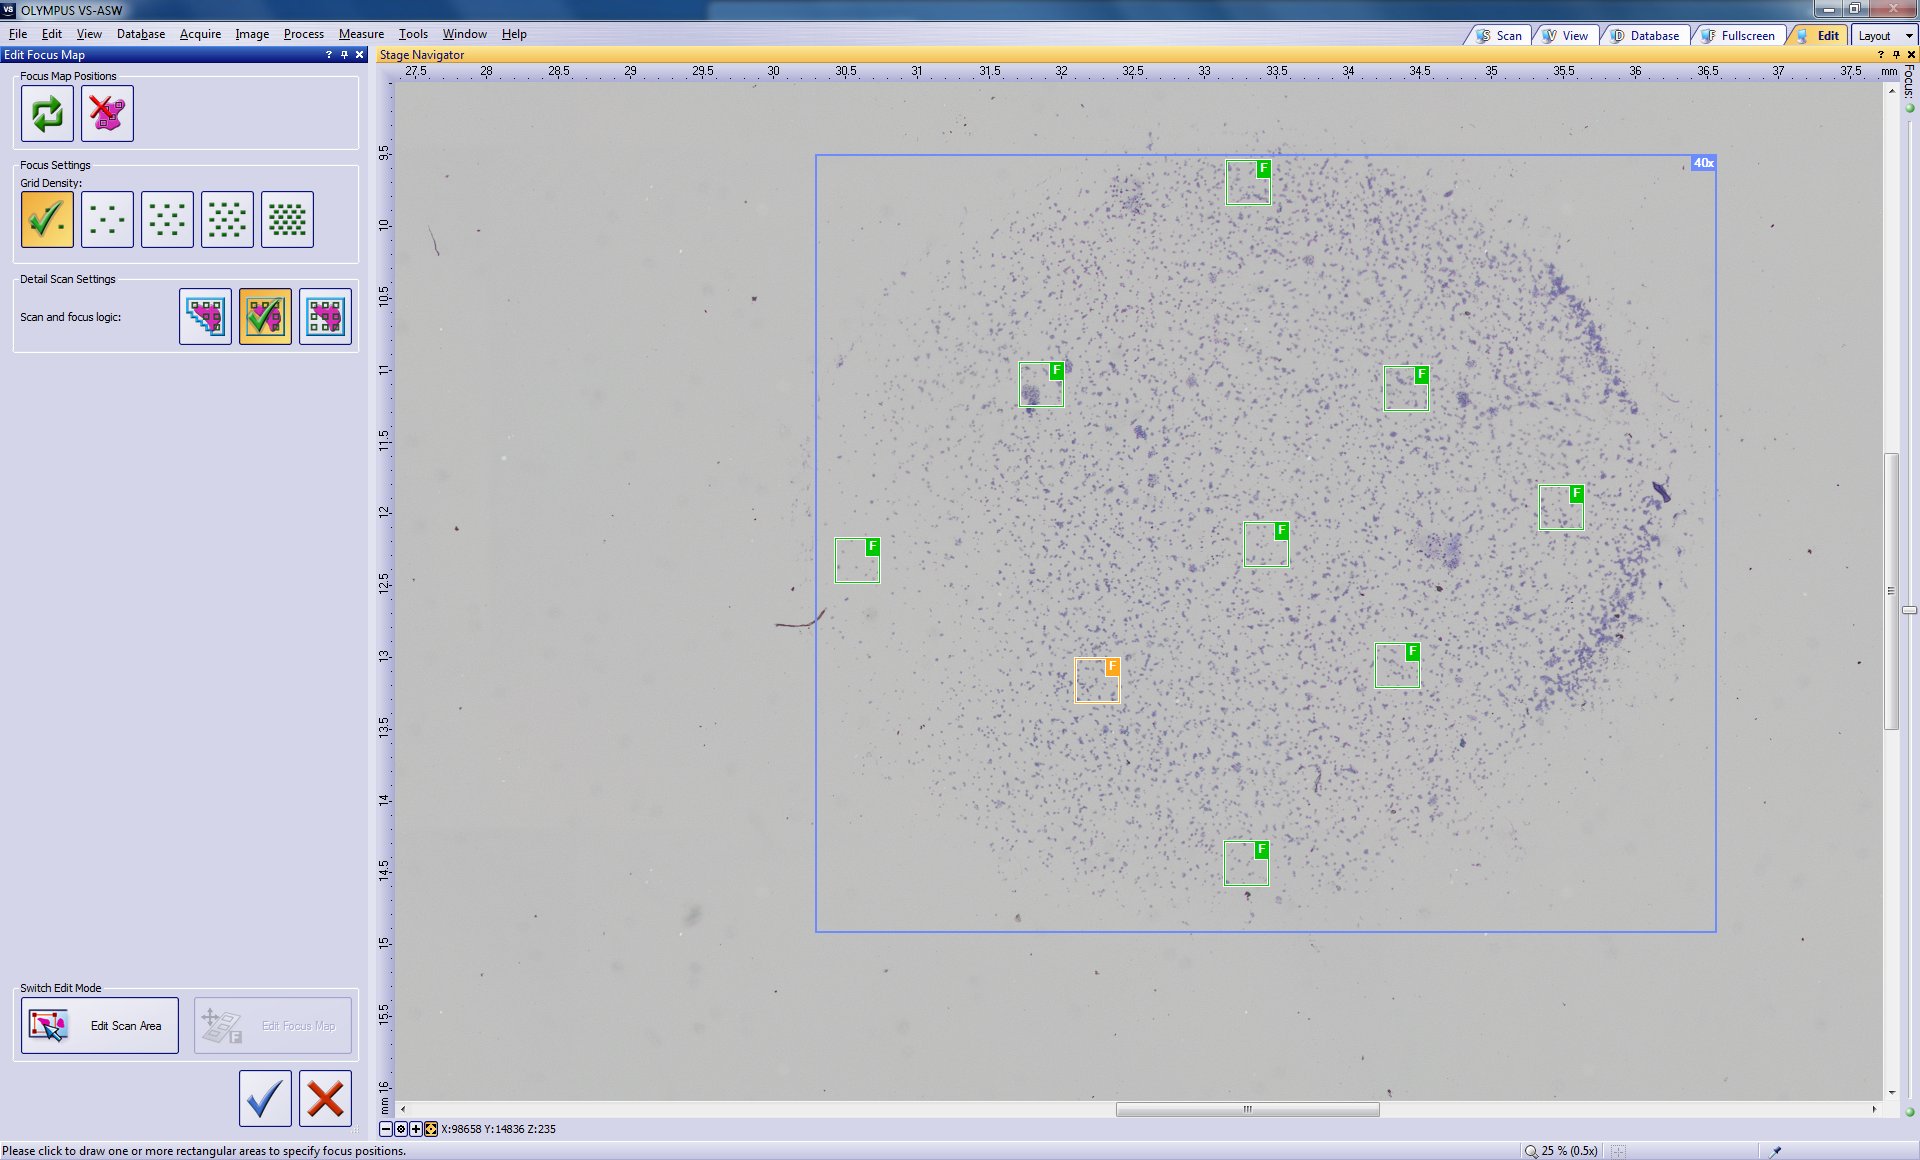The image size is (1920, 1160).
Task: Click the orange fit-to-view navigator icon
Action: 431,1129
